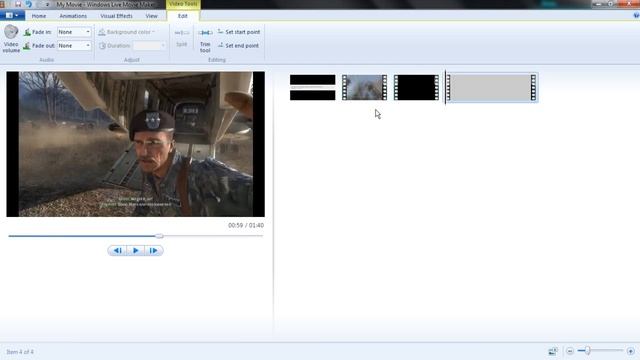Image resolution: width=640 pixels, height=360 pixels.
Task: Click the Undo icon in quick access toolbar
Action: click(x=29, y=4)
